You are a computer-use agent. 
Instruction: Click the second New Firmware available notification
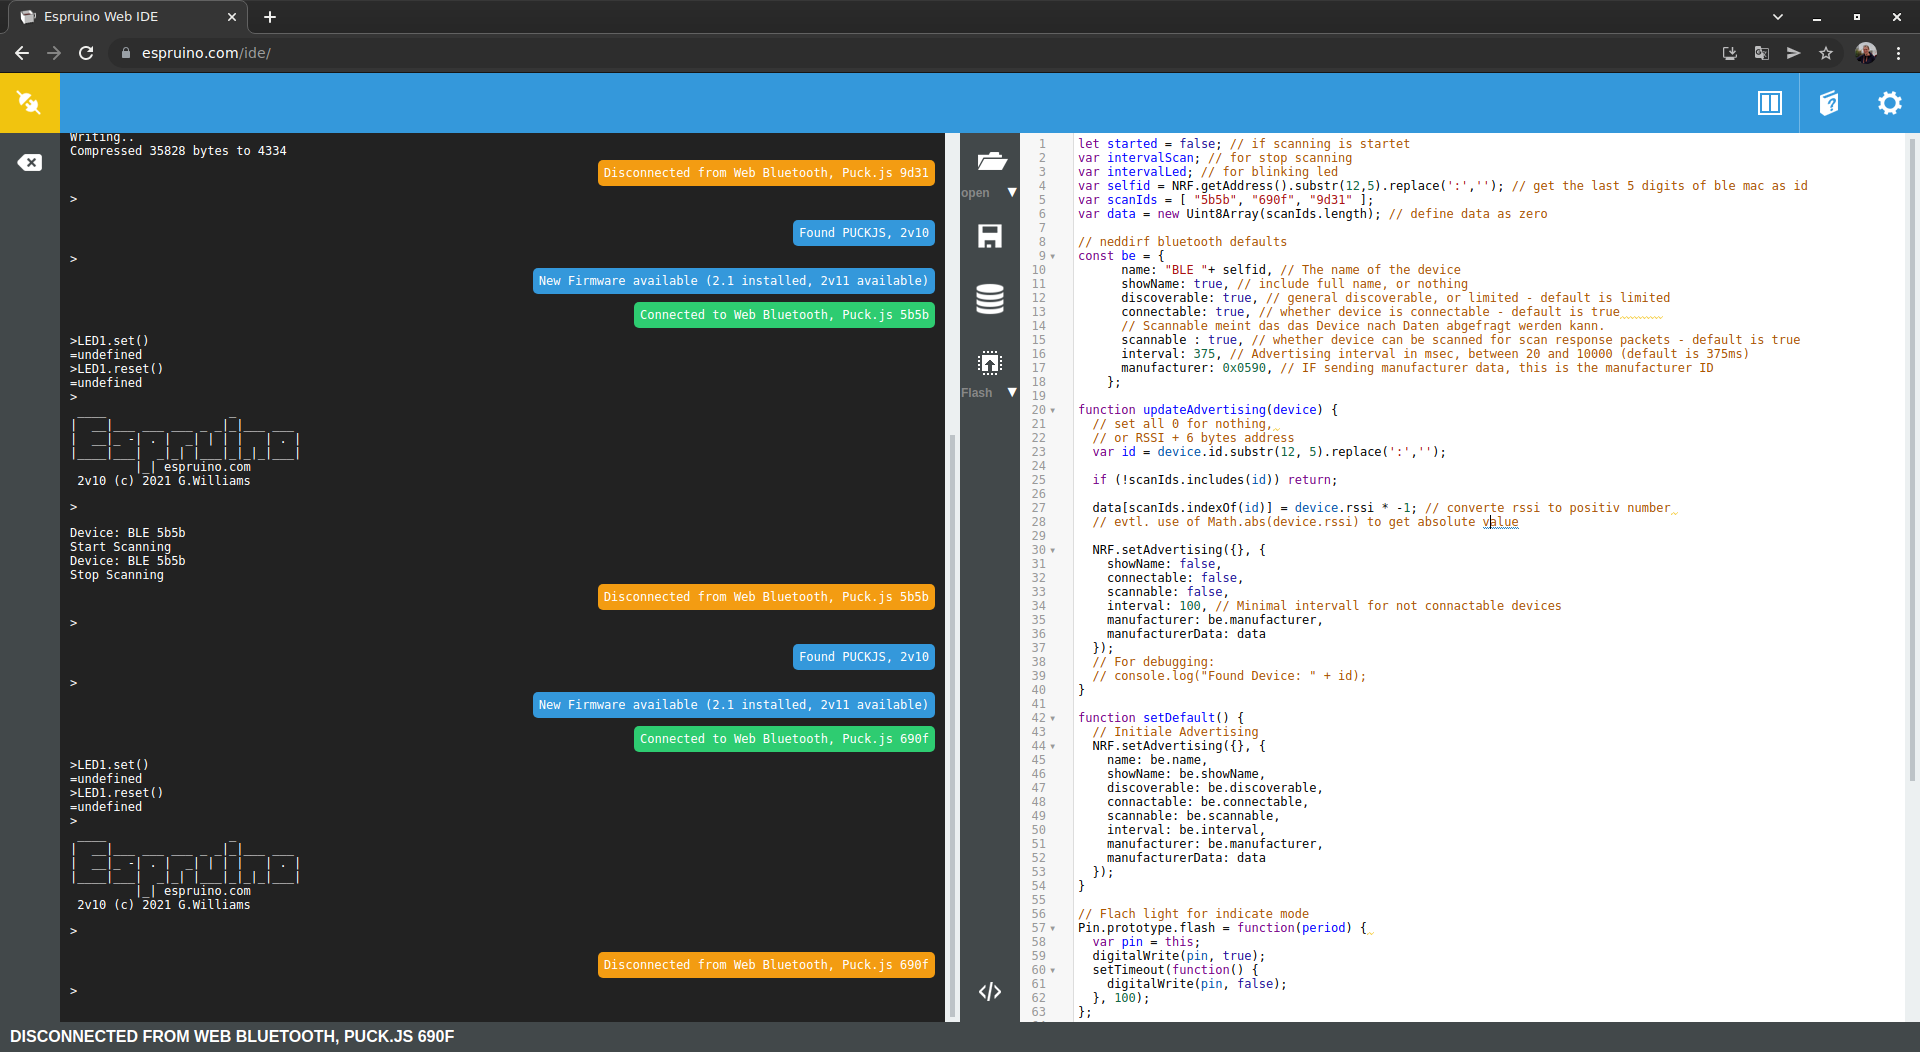tap(734, 705)
